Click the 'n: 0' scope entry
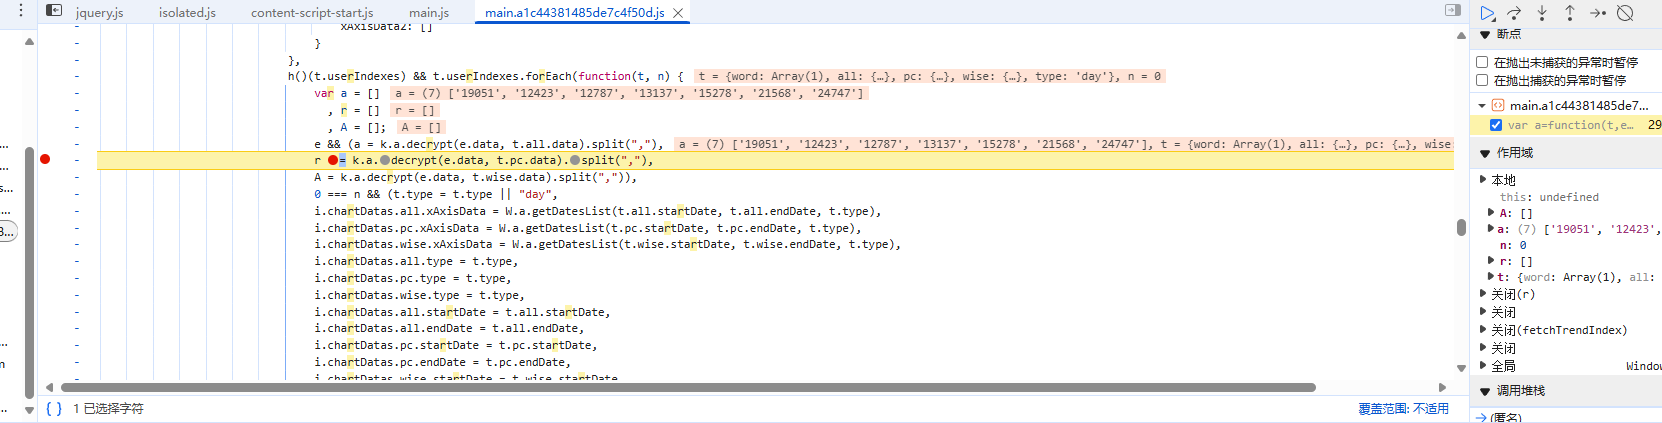The width and height of the screenshot is (1662, 423). coord(1512,245)
